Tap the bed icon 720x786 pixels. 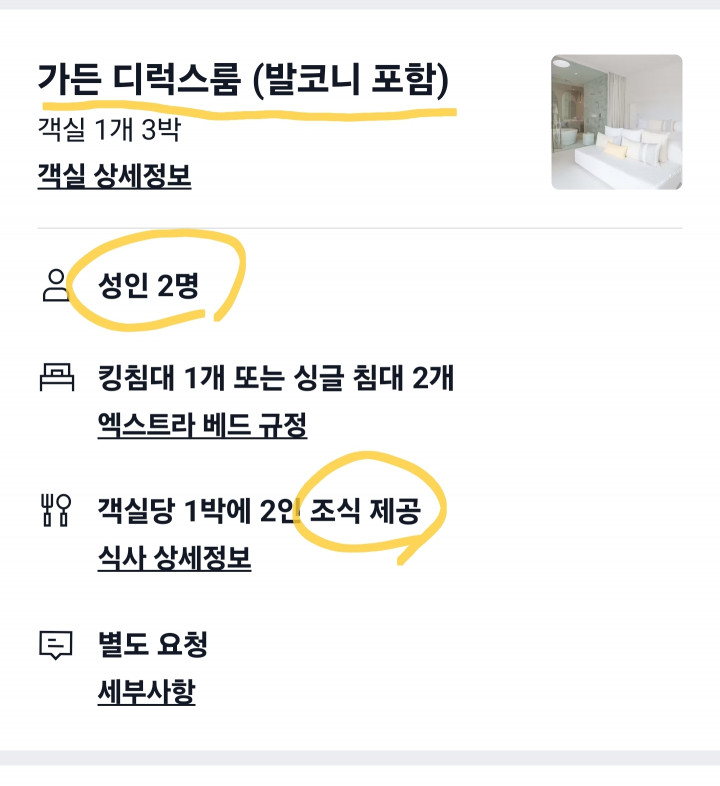tap(55, 378)
